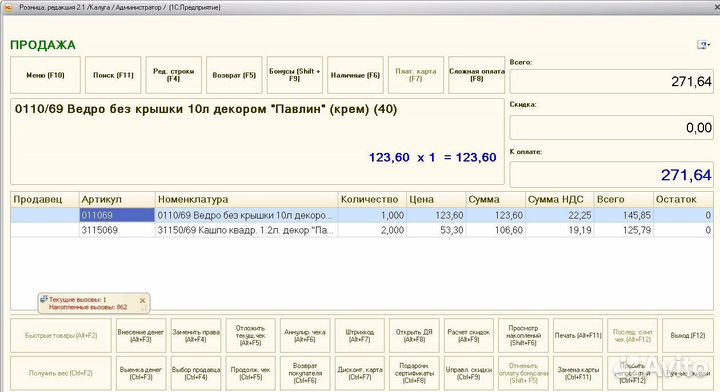Select the row 'Ведро без крышки 10л'
The height and width of the screenshot is (392, 720).
[x=362, y=215]
